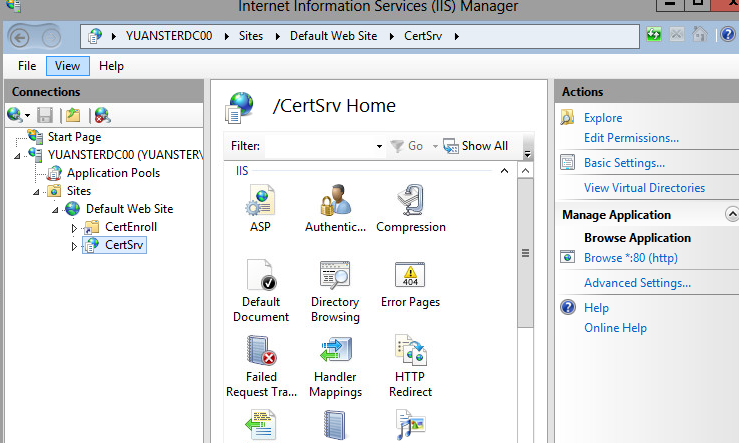Open dropdown after CertSrv in address bar
This screenshot has height=443, width=739.
[456, 36]
